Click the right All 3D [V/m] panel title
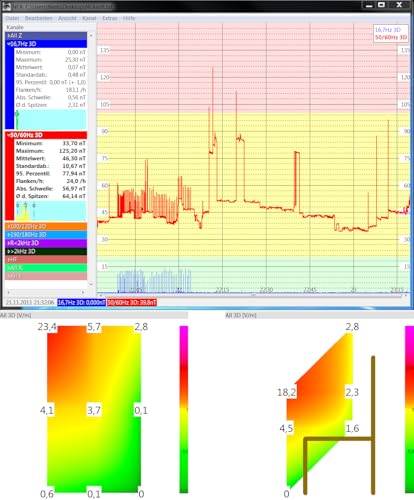414x500 pixels. (241, 315)
